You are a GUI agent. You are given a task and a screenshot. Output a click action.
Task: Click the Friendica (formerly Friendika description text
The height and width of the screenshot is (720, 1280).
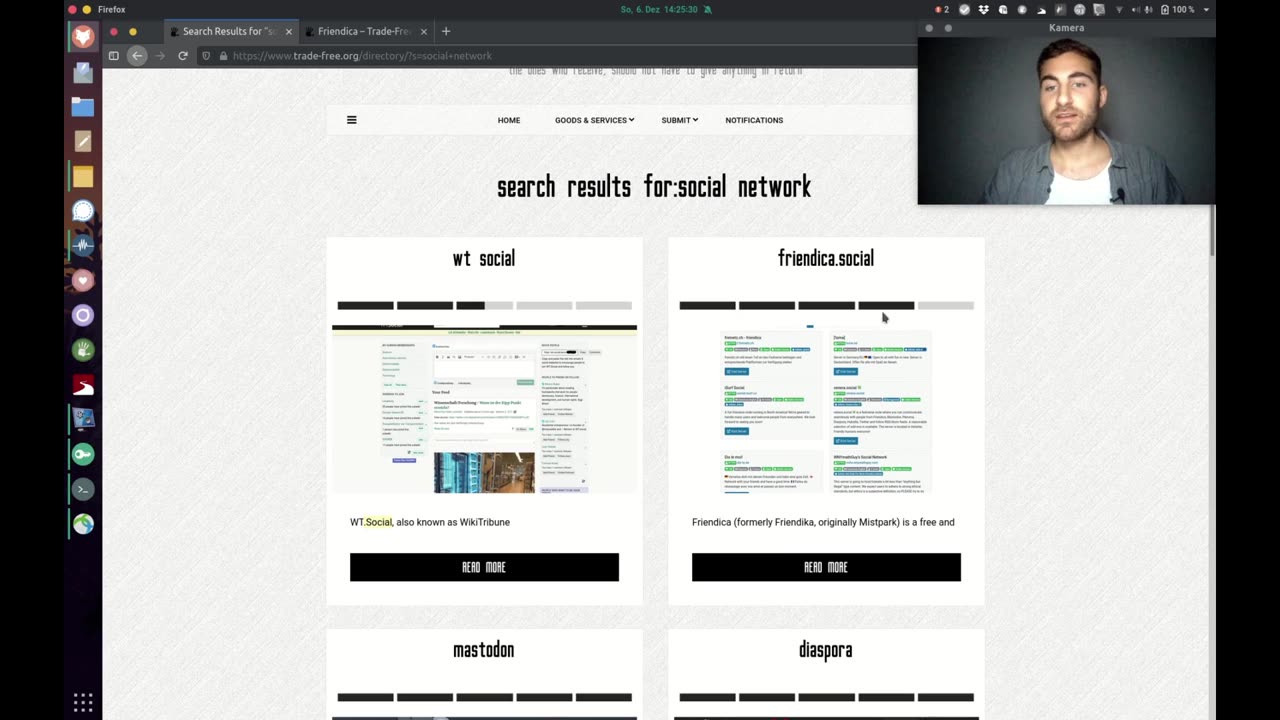823,522
